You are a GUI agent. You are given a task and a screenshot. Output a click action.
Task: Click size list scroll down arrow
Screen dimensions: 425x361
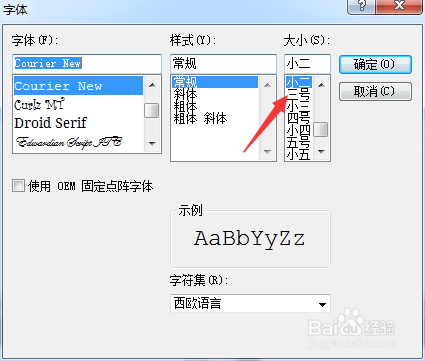point(321,152)
